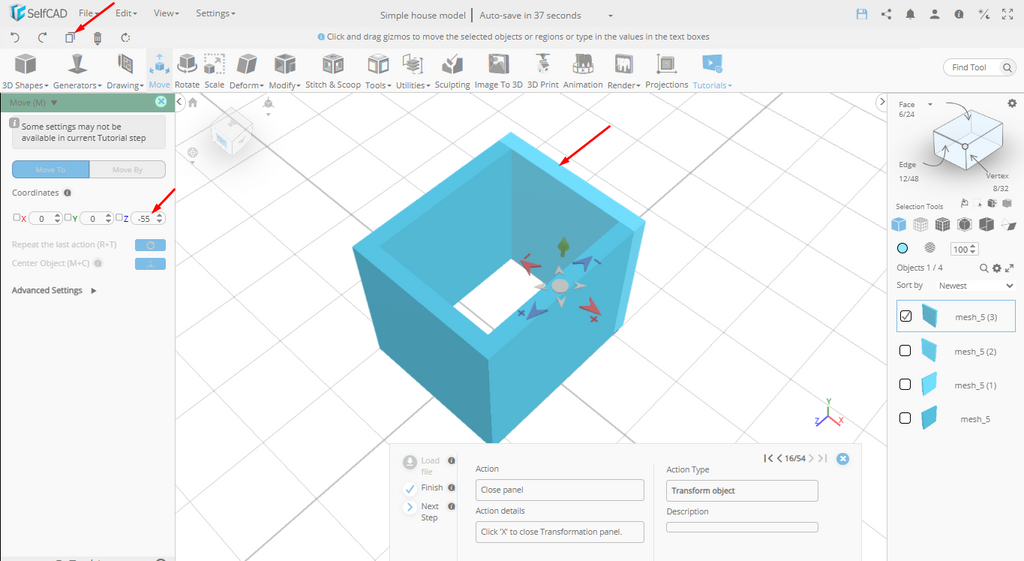Click the Home view icon in viewport
Screen dimensions: 1024x561
(x=193, y=102)
